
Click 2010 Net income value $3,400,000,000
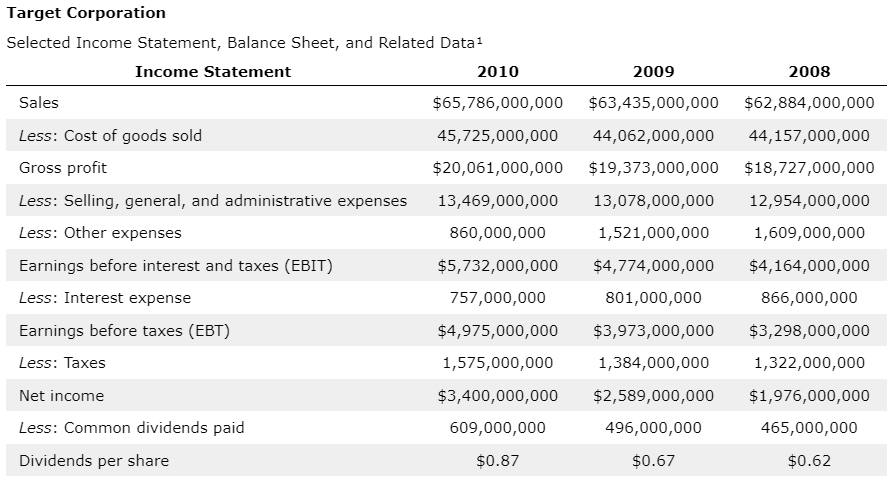tap(498, 396)
